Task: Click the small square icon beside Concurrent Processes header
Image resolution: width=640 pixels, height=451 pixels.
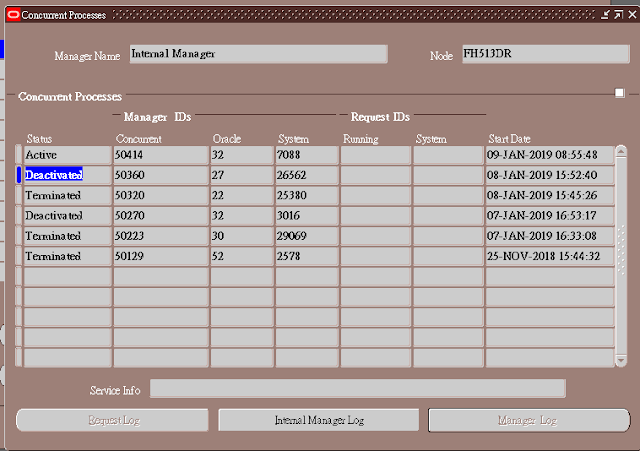Action: (620, 93)
